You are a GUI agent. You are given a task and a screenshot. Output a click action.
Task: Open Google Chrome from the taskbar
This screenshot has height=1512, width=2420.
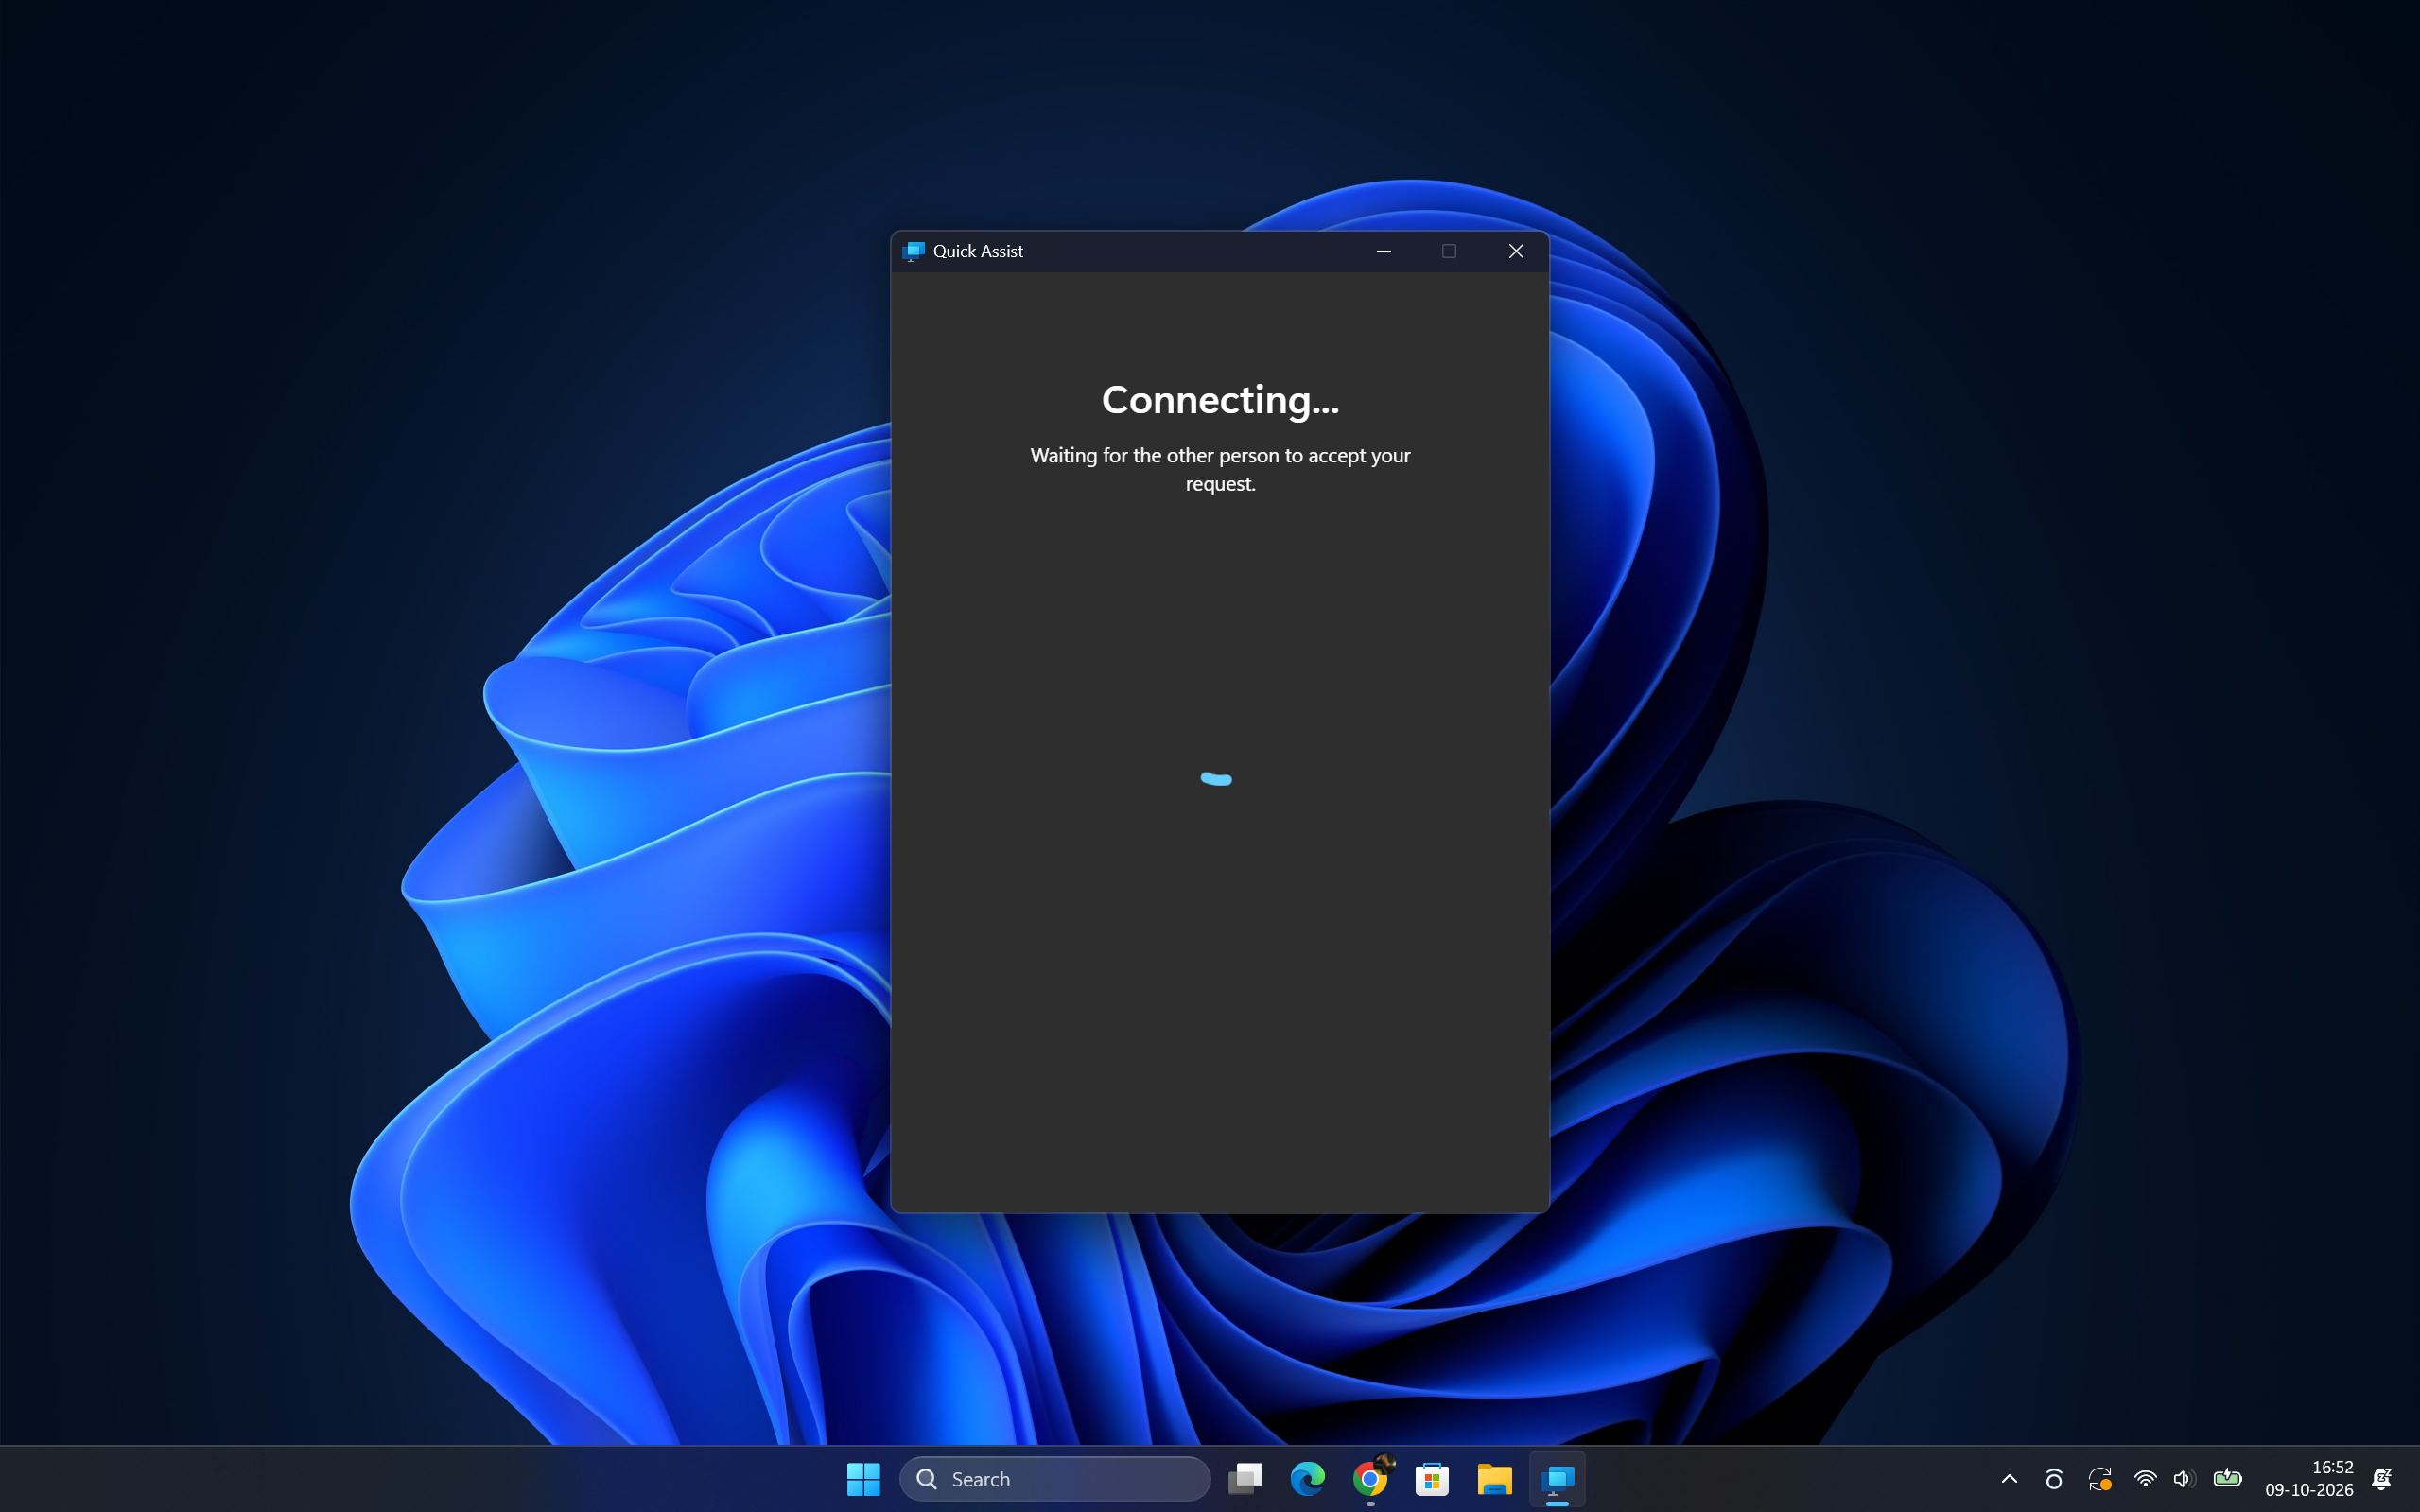coord(1370,1478)
